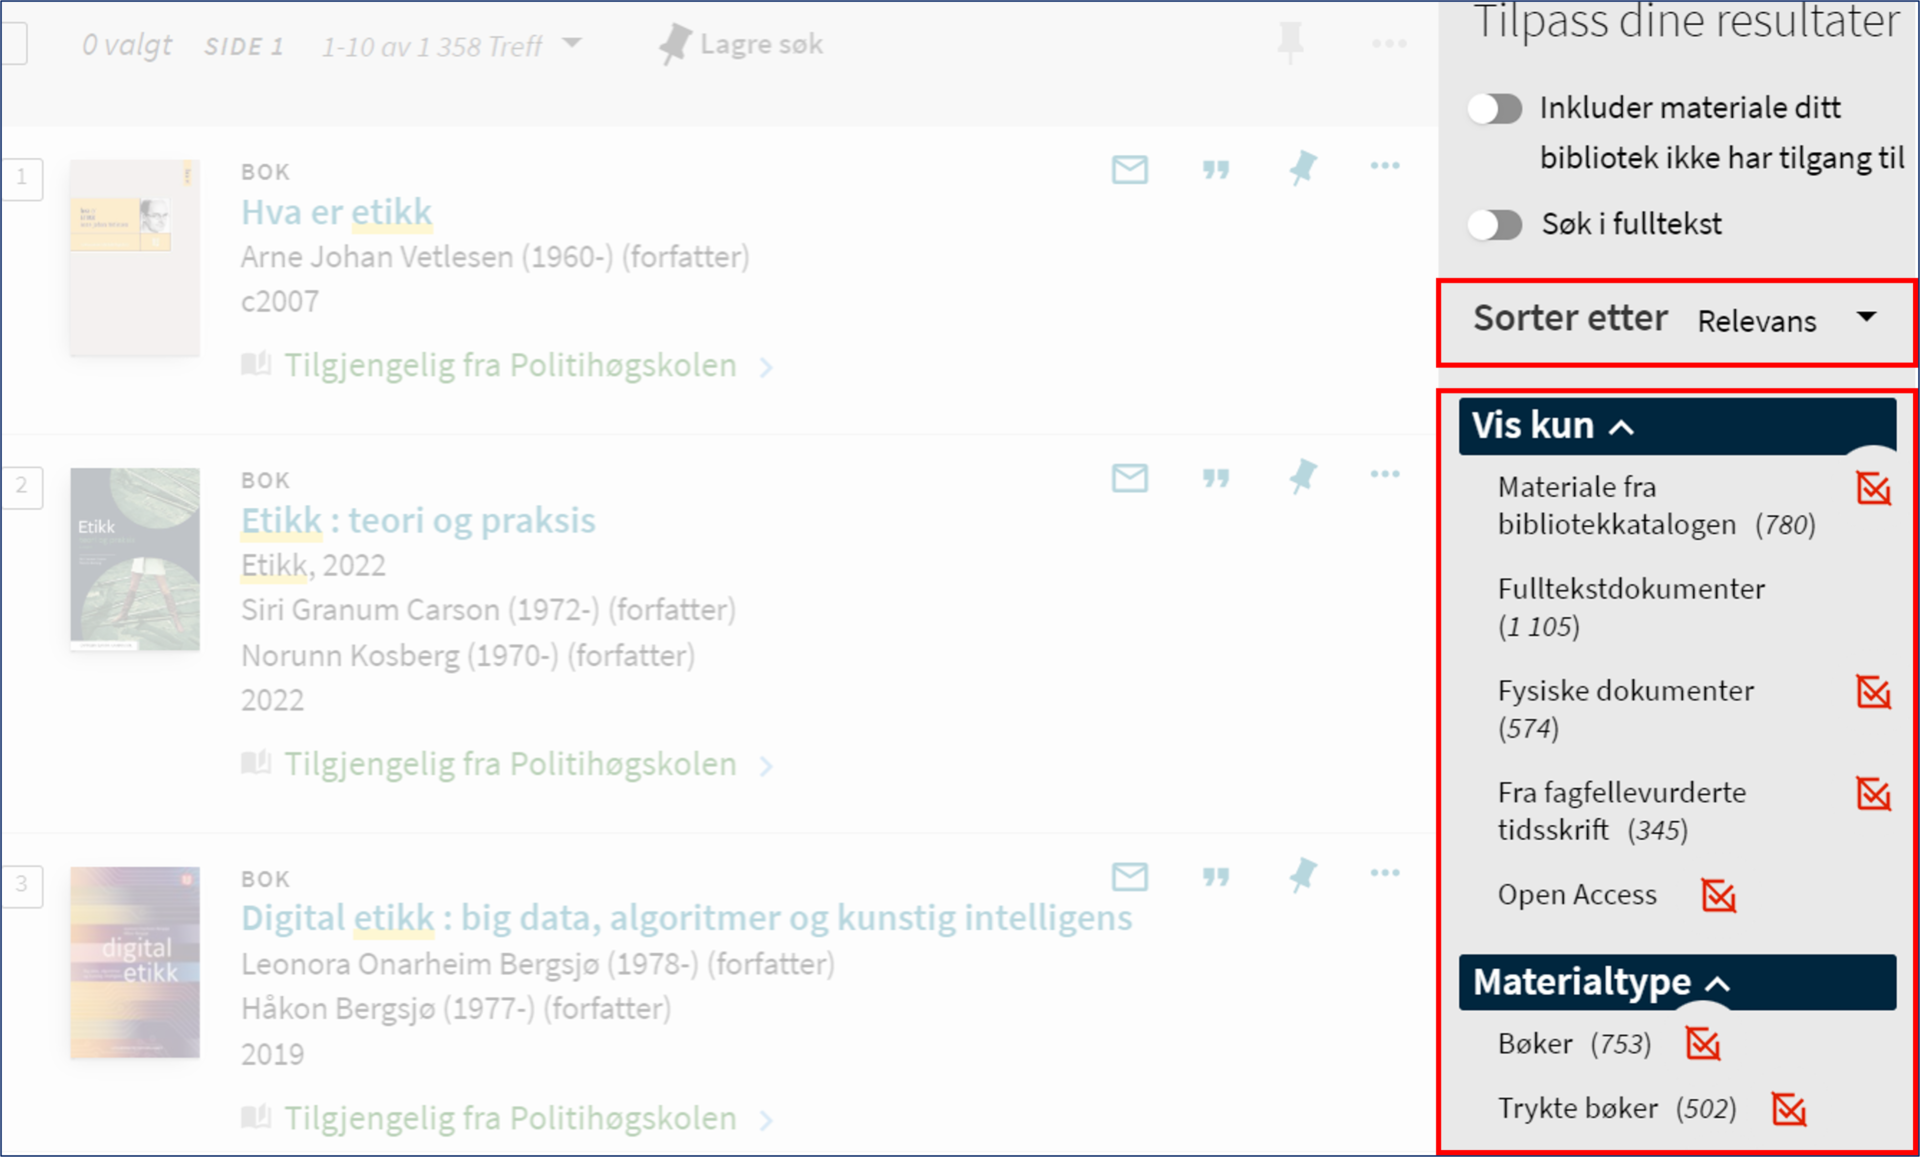This screenshot has height=1157, width=1920.
Task: Open citation for 'Hva er etikk'
Action: point(1215,170)
